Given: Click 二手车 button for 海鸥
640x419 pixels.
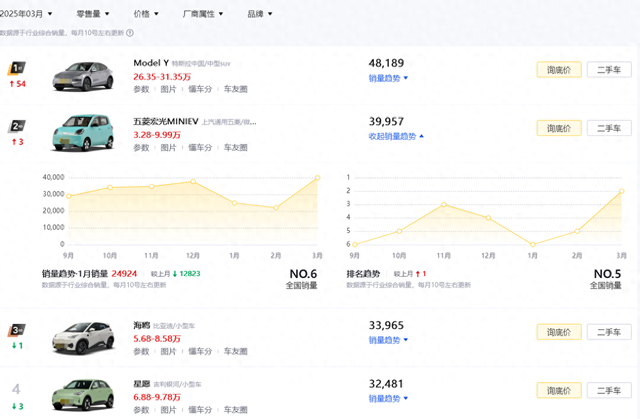Looking at the screenshot, I should point(609,332).
